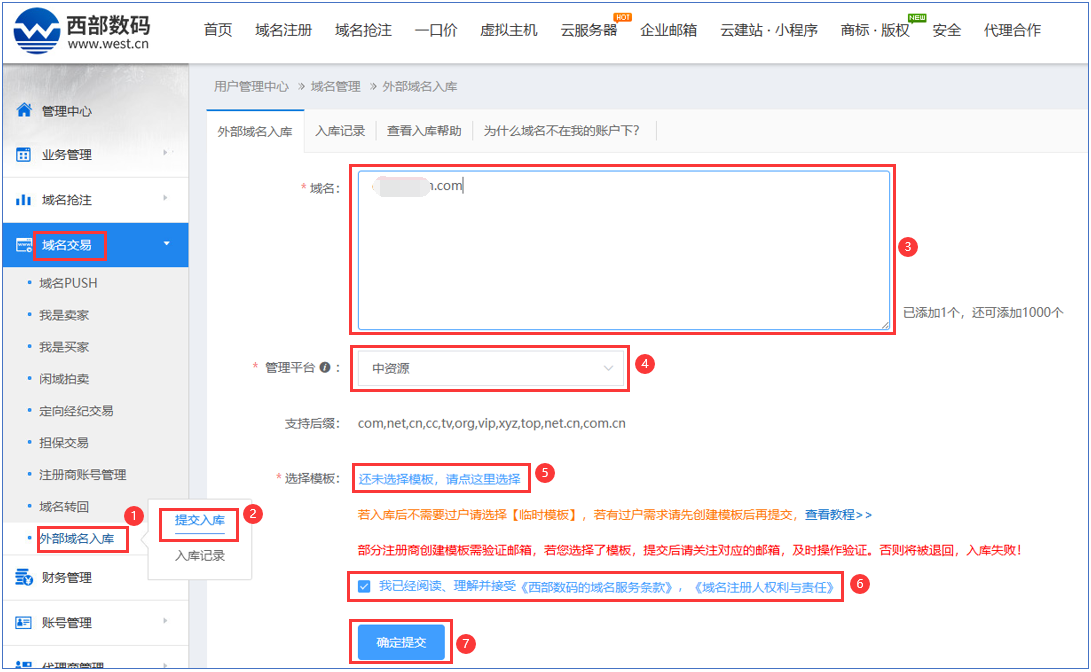This screenshot has height=672, width=1091.
Task: Switch to the 入库记录 tab
Action: click(x=339, y=130)
